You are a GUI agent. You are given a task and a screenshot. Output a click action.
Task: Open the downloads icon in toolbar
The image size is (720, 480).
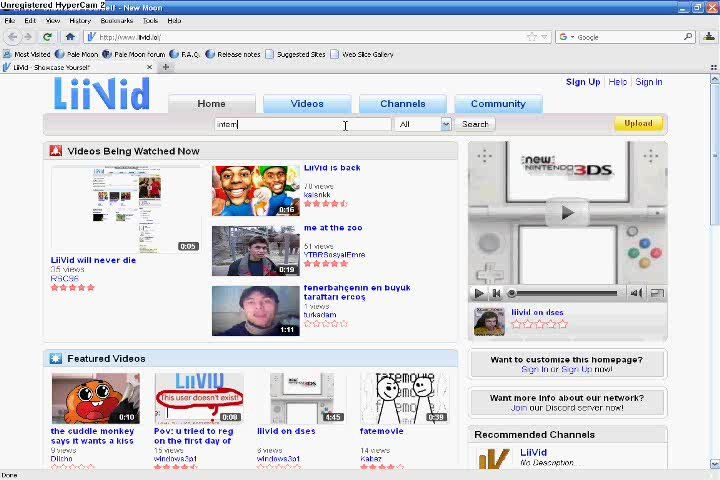point(709,37)
